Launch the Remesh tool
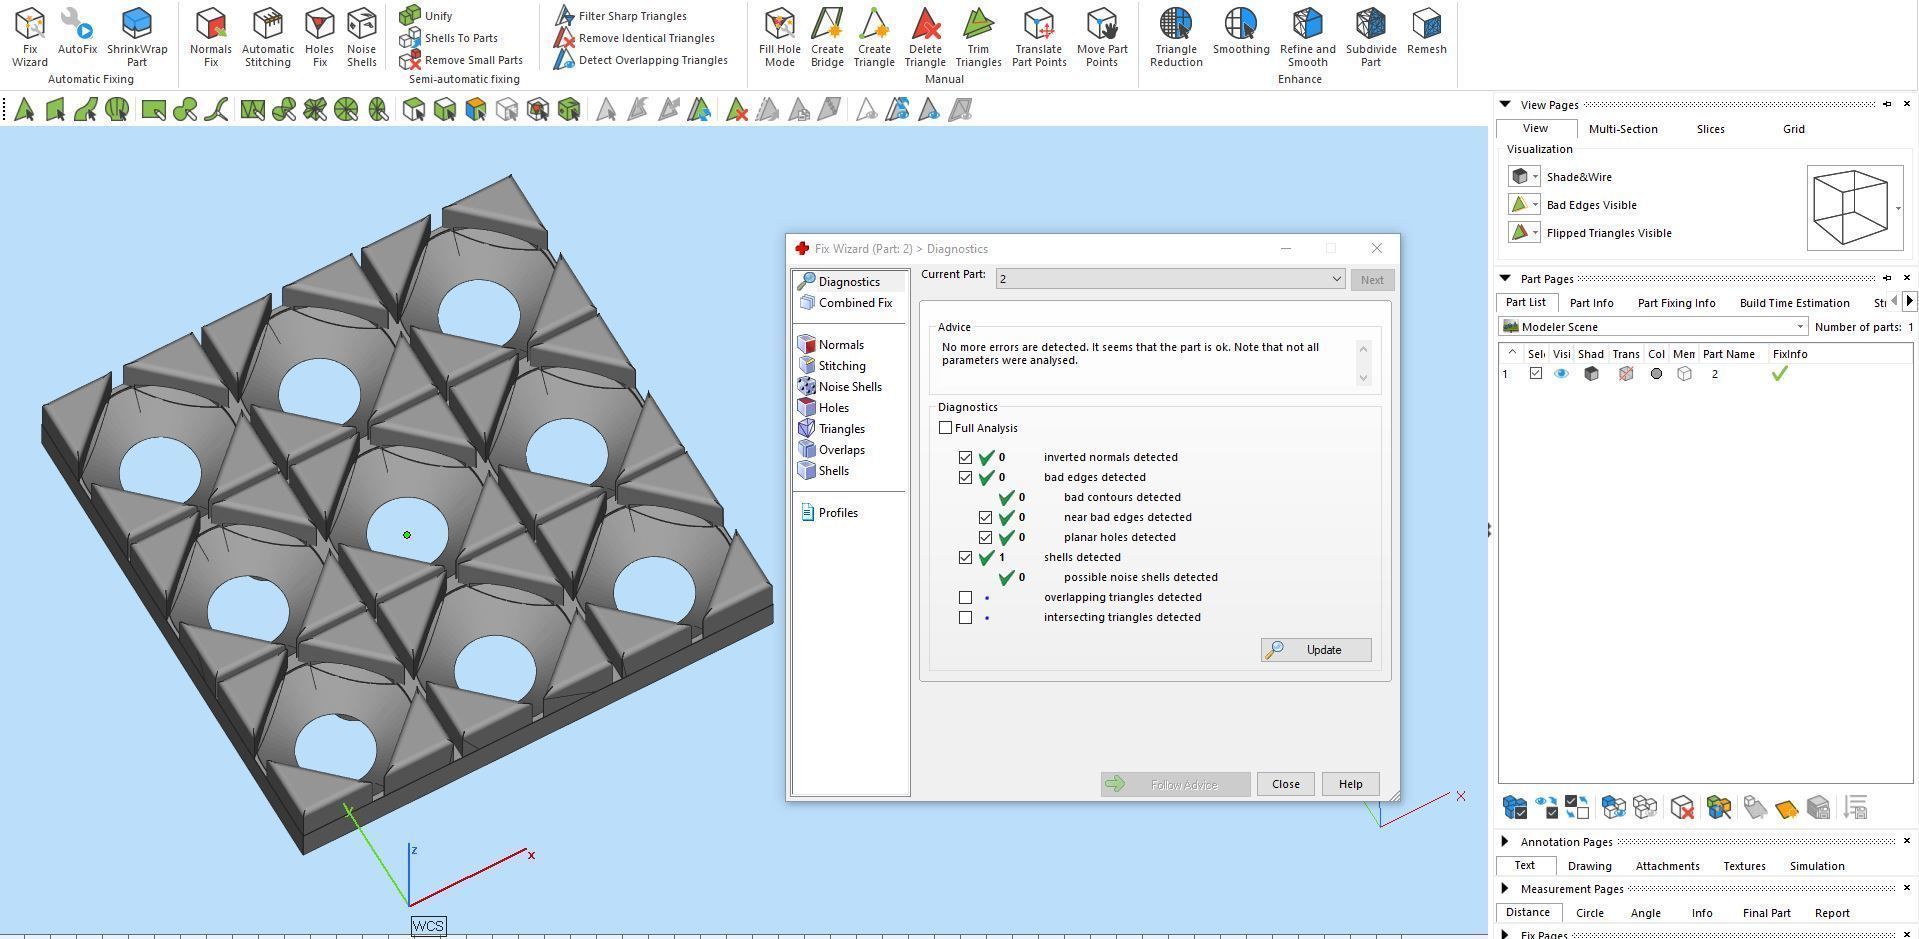 [1427, 31]
